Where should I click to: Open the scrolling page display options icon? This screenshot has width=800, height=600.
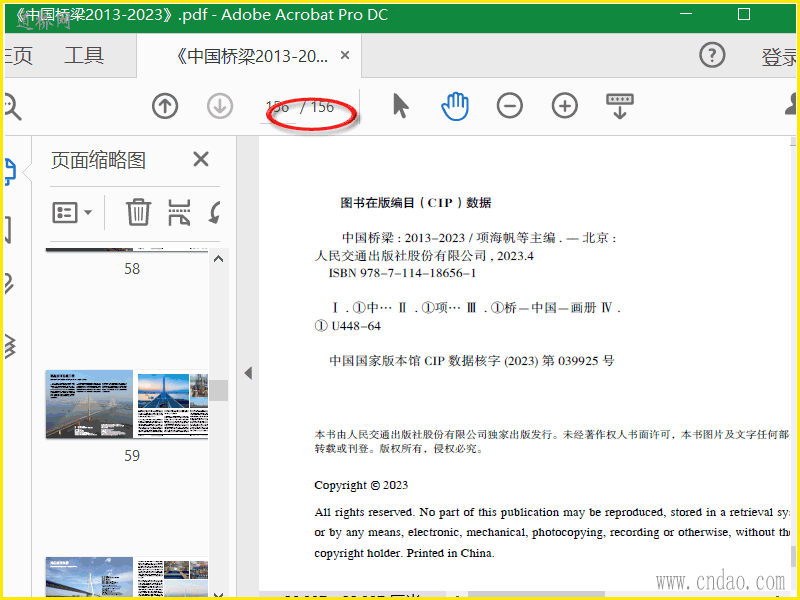(620, 106)
